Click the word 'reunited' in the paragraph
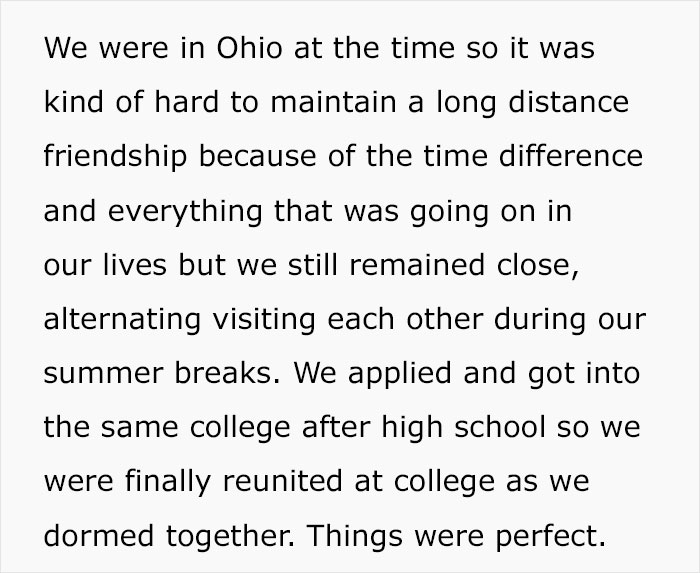Viewport: 700px width, 573px height. (283, 481)
